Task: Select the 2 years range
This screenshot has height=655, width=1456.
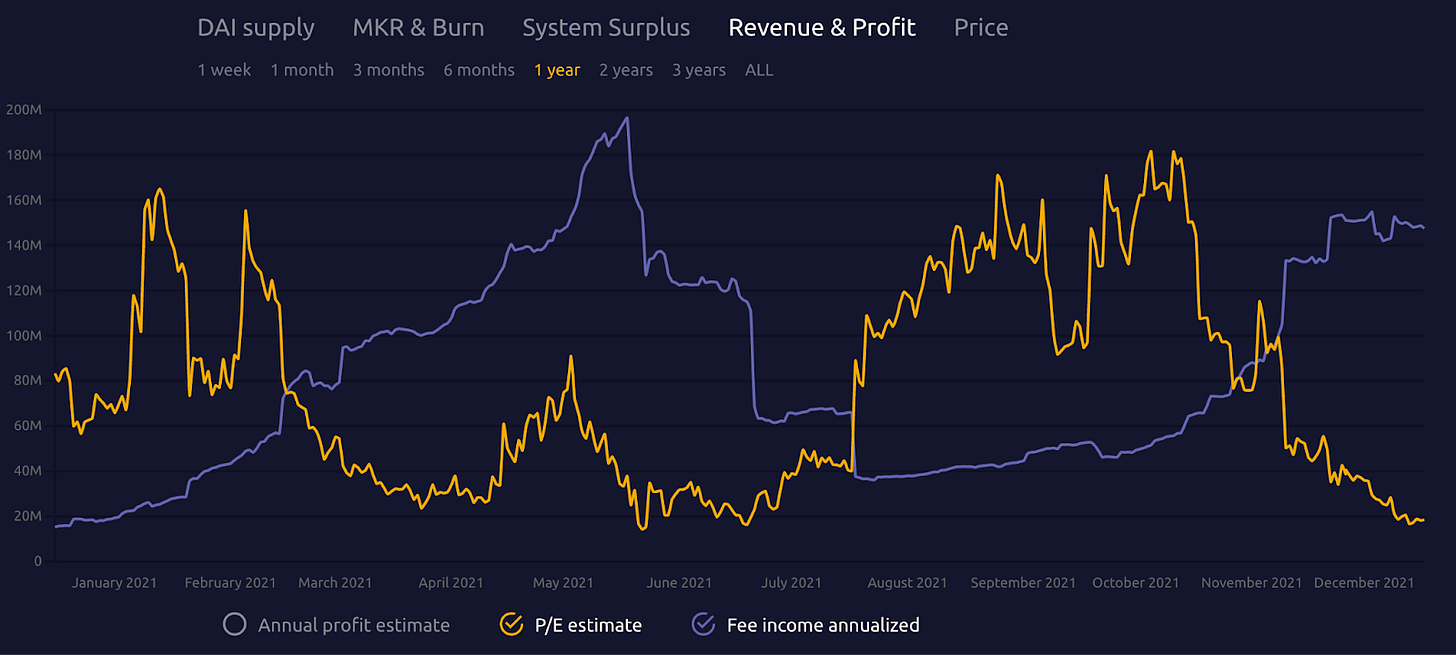Action: 626,70
